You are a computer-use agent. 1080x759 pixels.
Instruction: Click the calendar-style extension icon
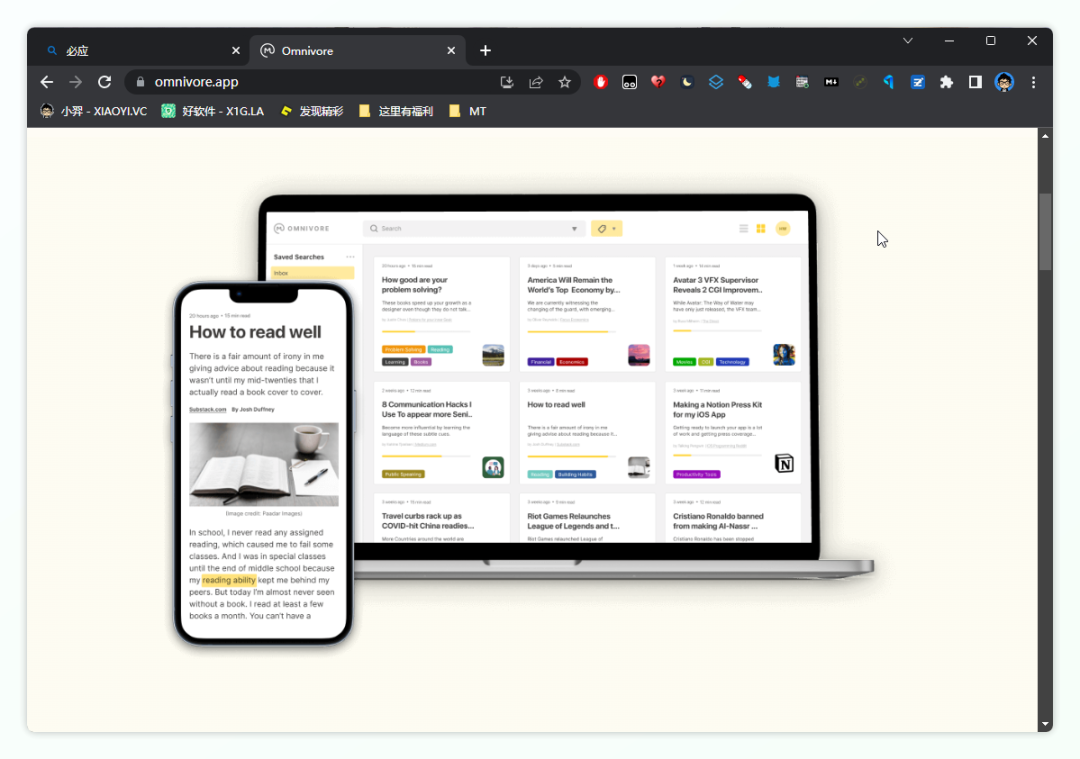coord(802,82)
